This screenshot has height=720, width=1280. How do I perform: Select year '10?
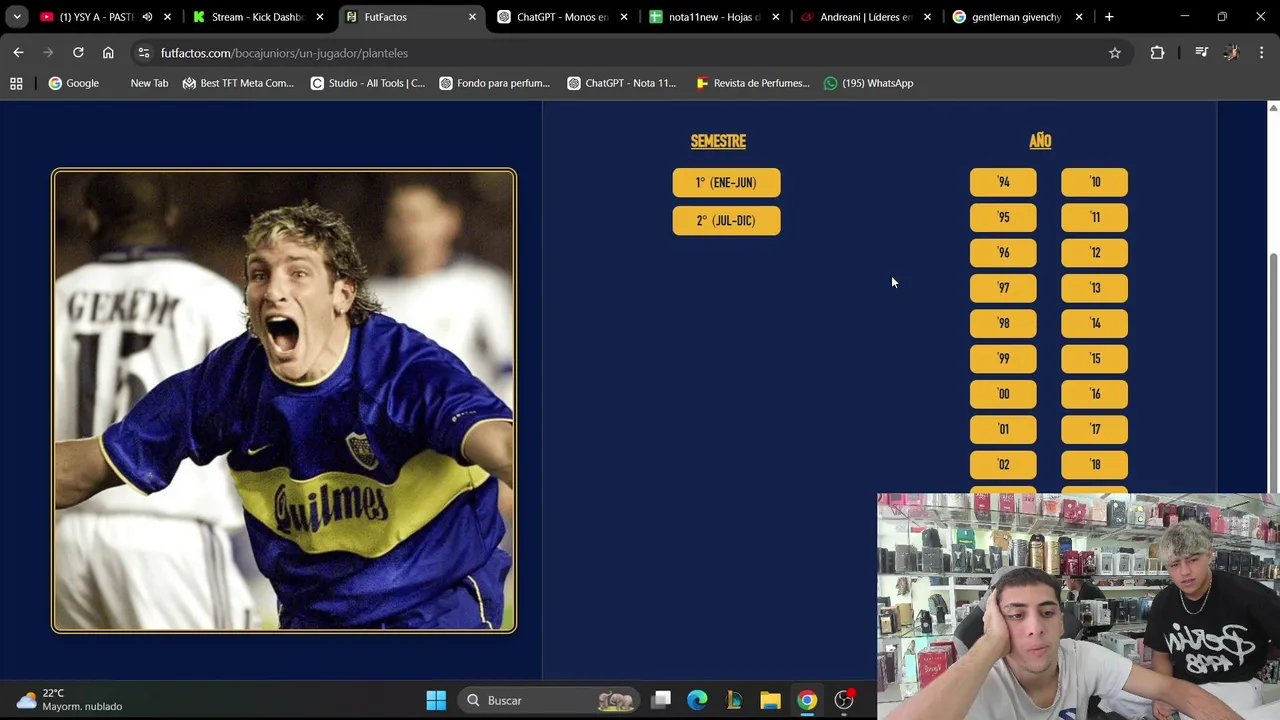[x=1094, y=182]
